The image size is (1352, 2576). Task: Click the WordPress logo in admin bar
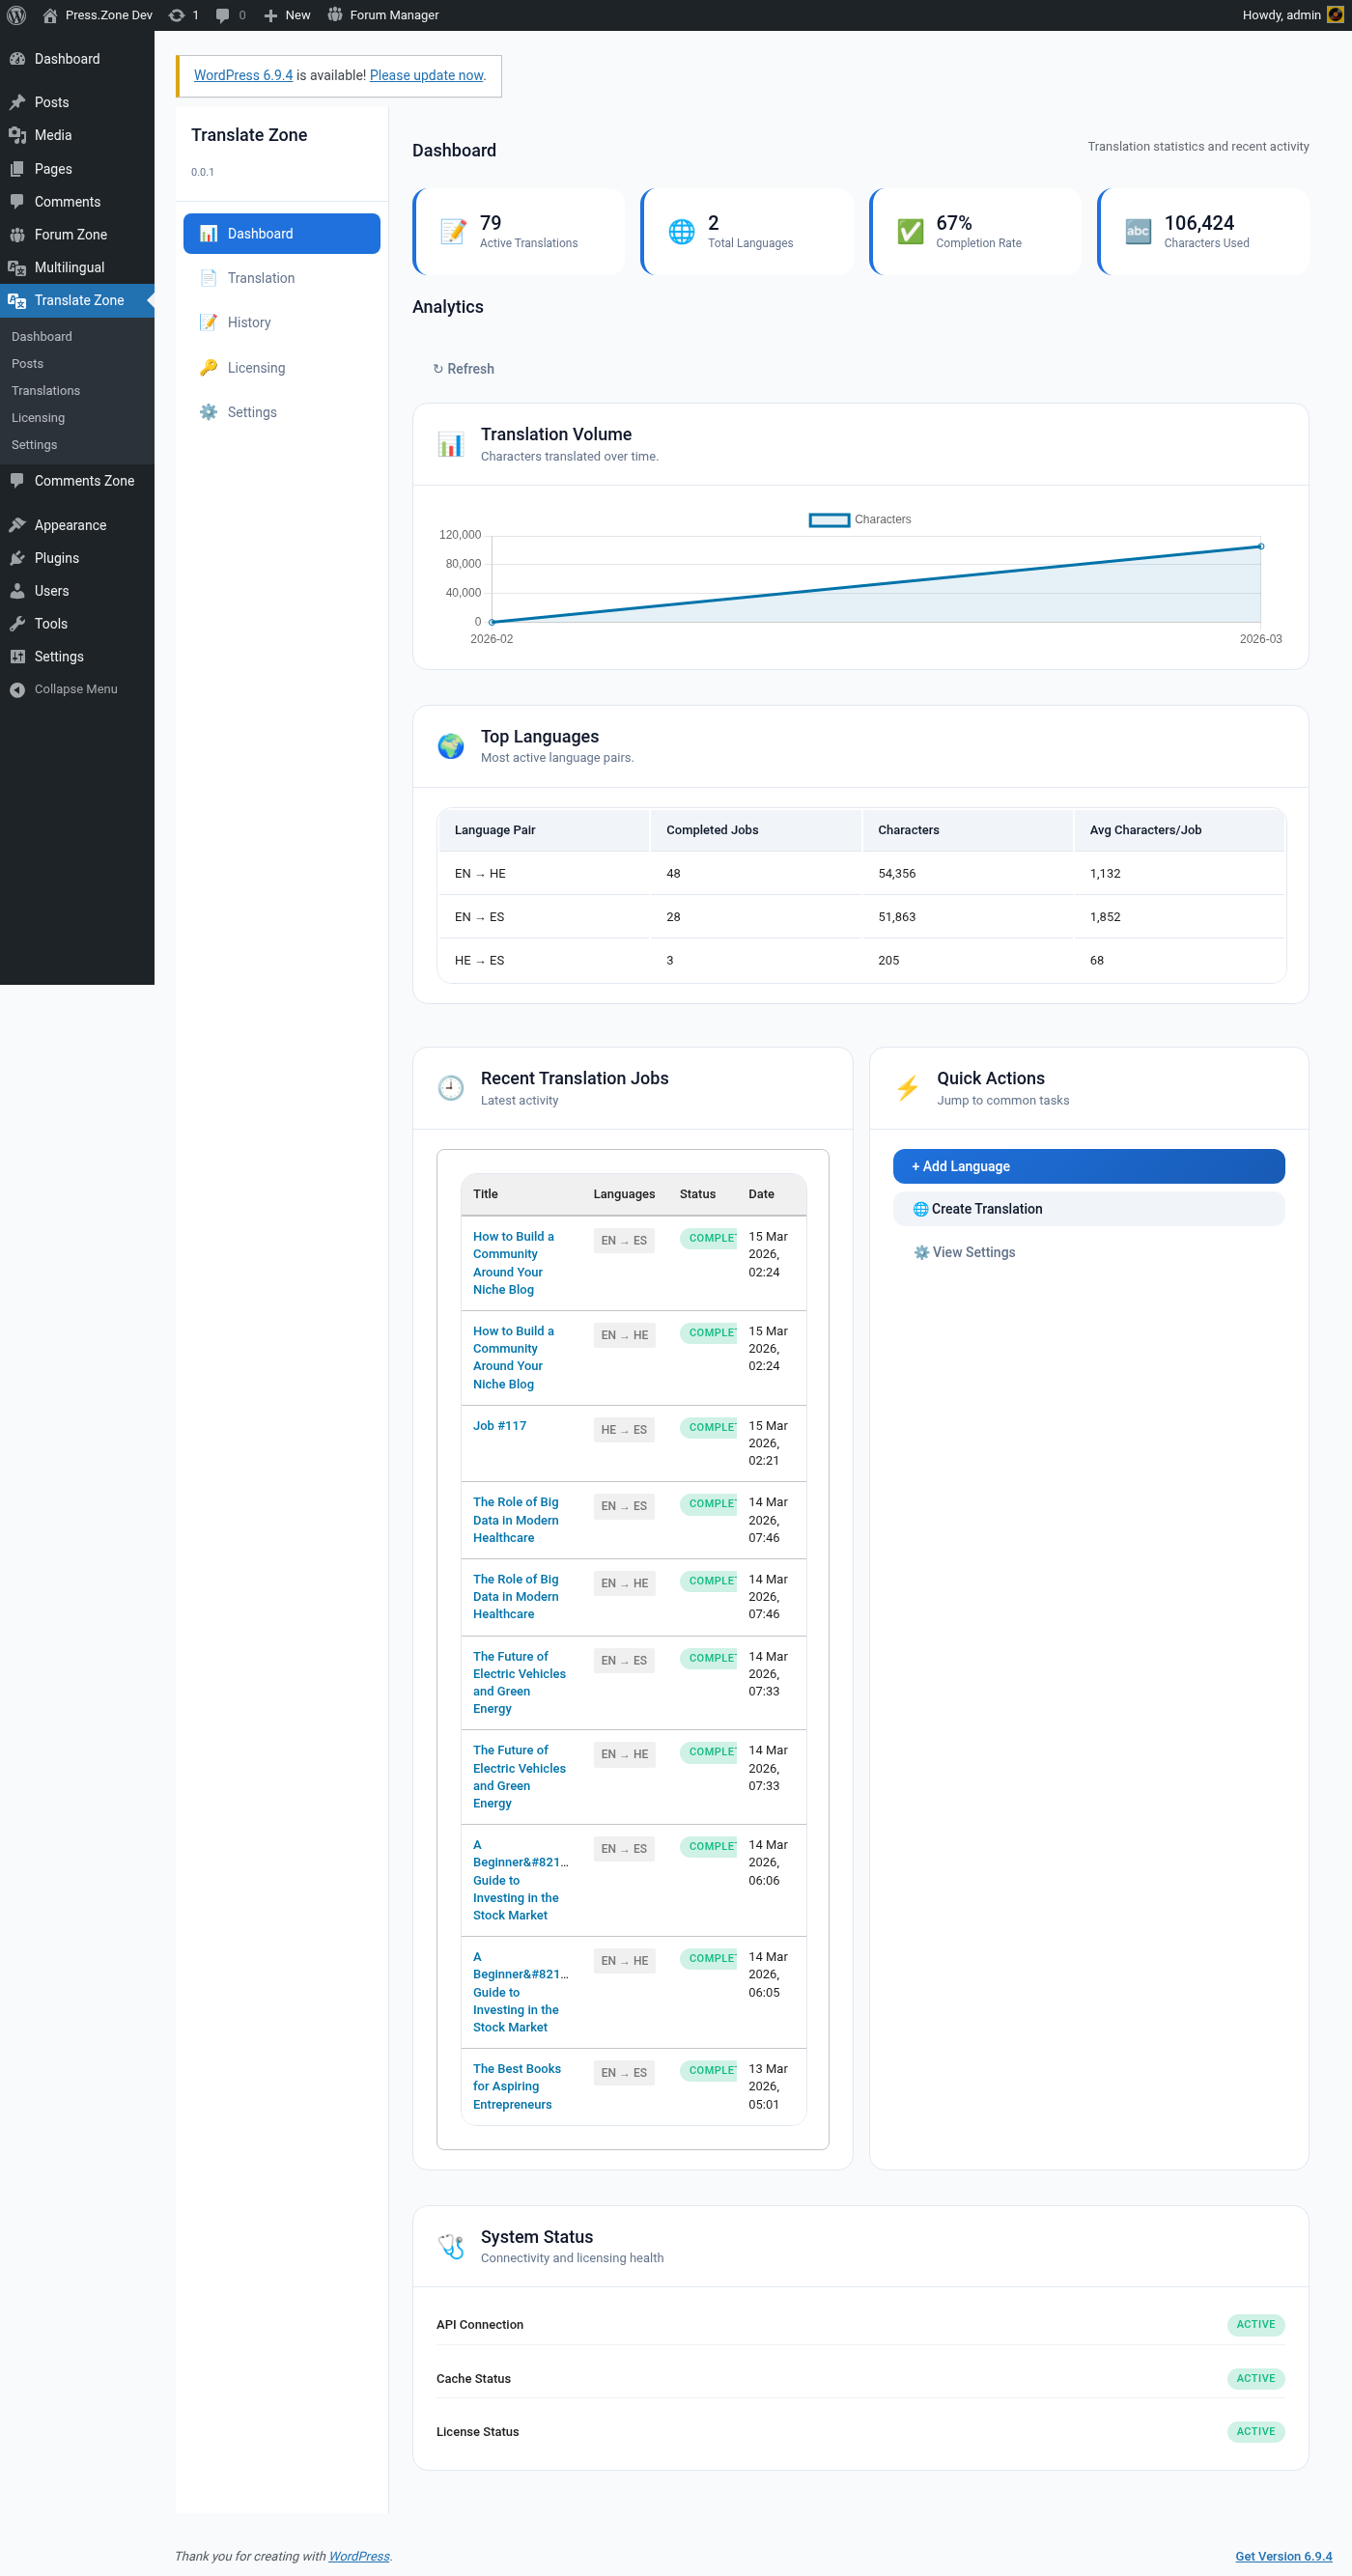[x=17, y=15]
